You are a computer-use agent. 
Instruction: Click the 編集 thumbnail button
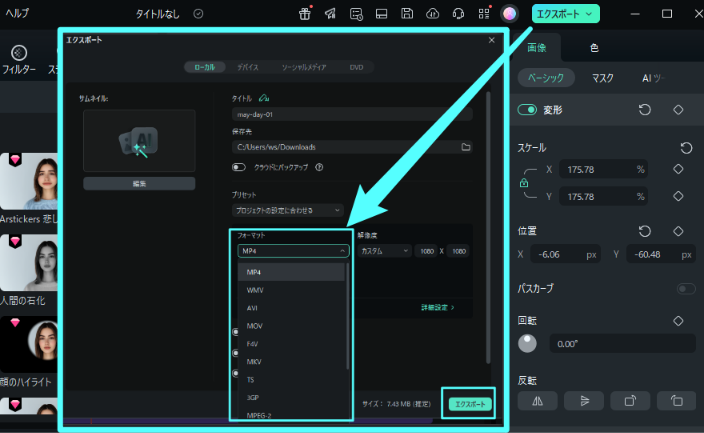click(x=139, y=184)
